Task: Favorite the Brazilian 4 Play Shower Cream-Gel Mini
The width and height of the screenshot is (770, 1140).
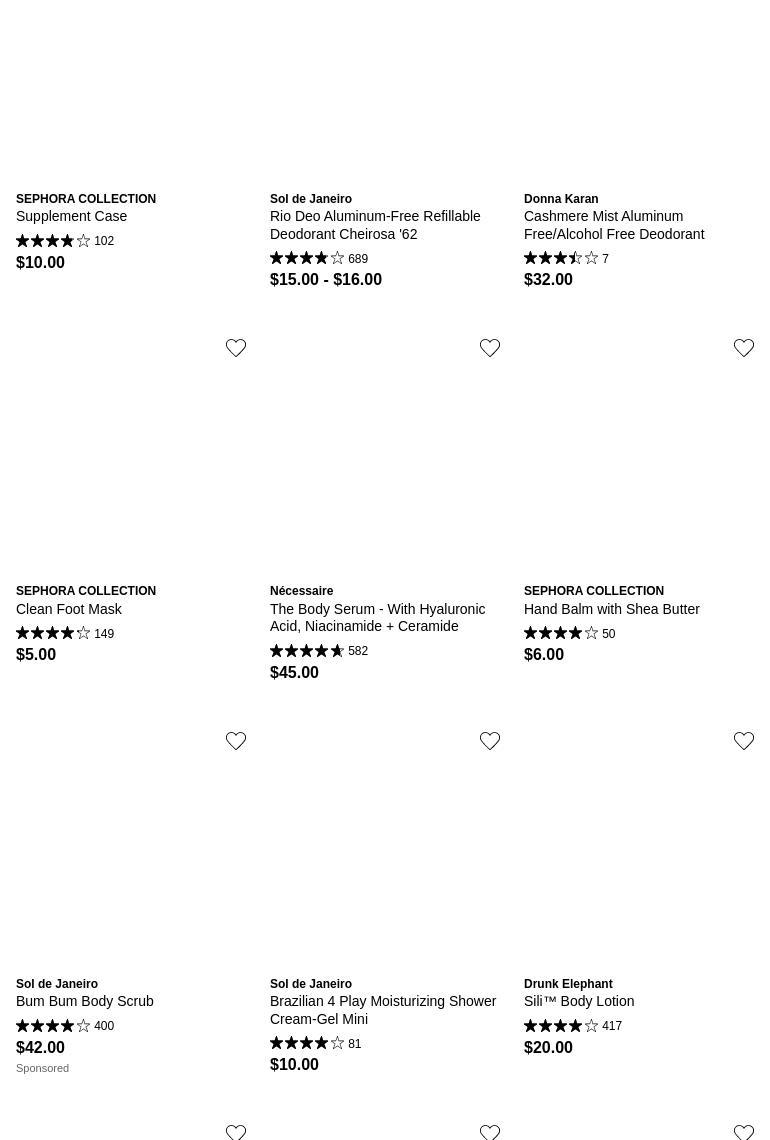Action: [x=489, y=741]
